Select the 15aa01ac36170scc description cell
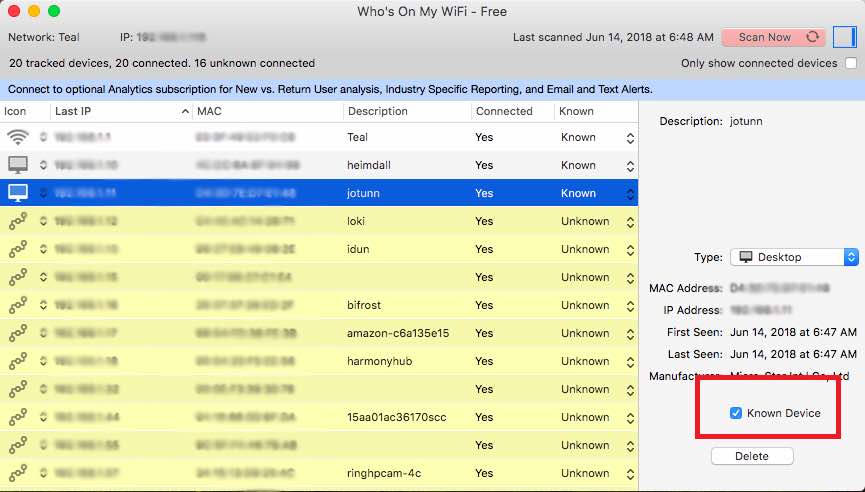 pyautogui.click(x=397, y=418)
